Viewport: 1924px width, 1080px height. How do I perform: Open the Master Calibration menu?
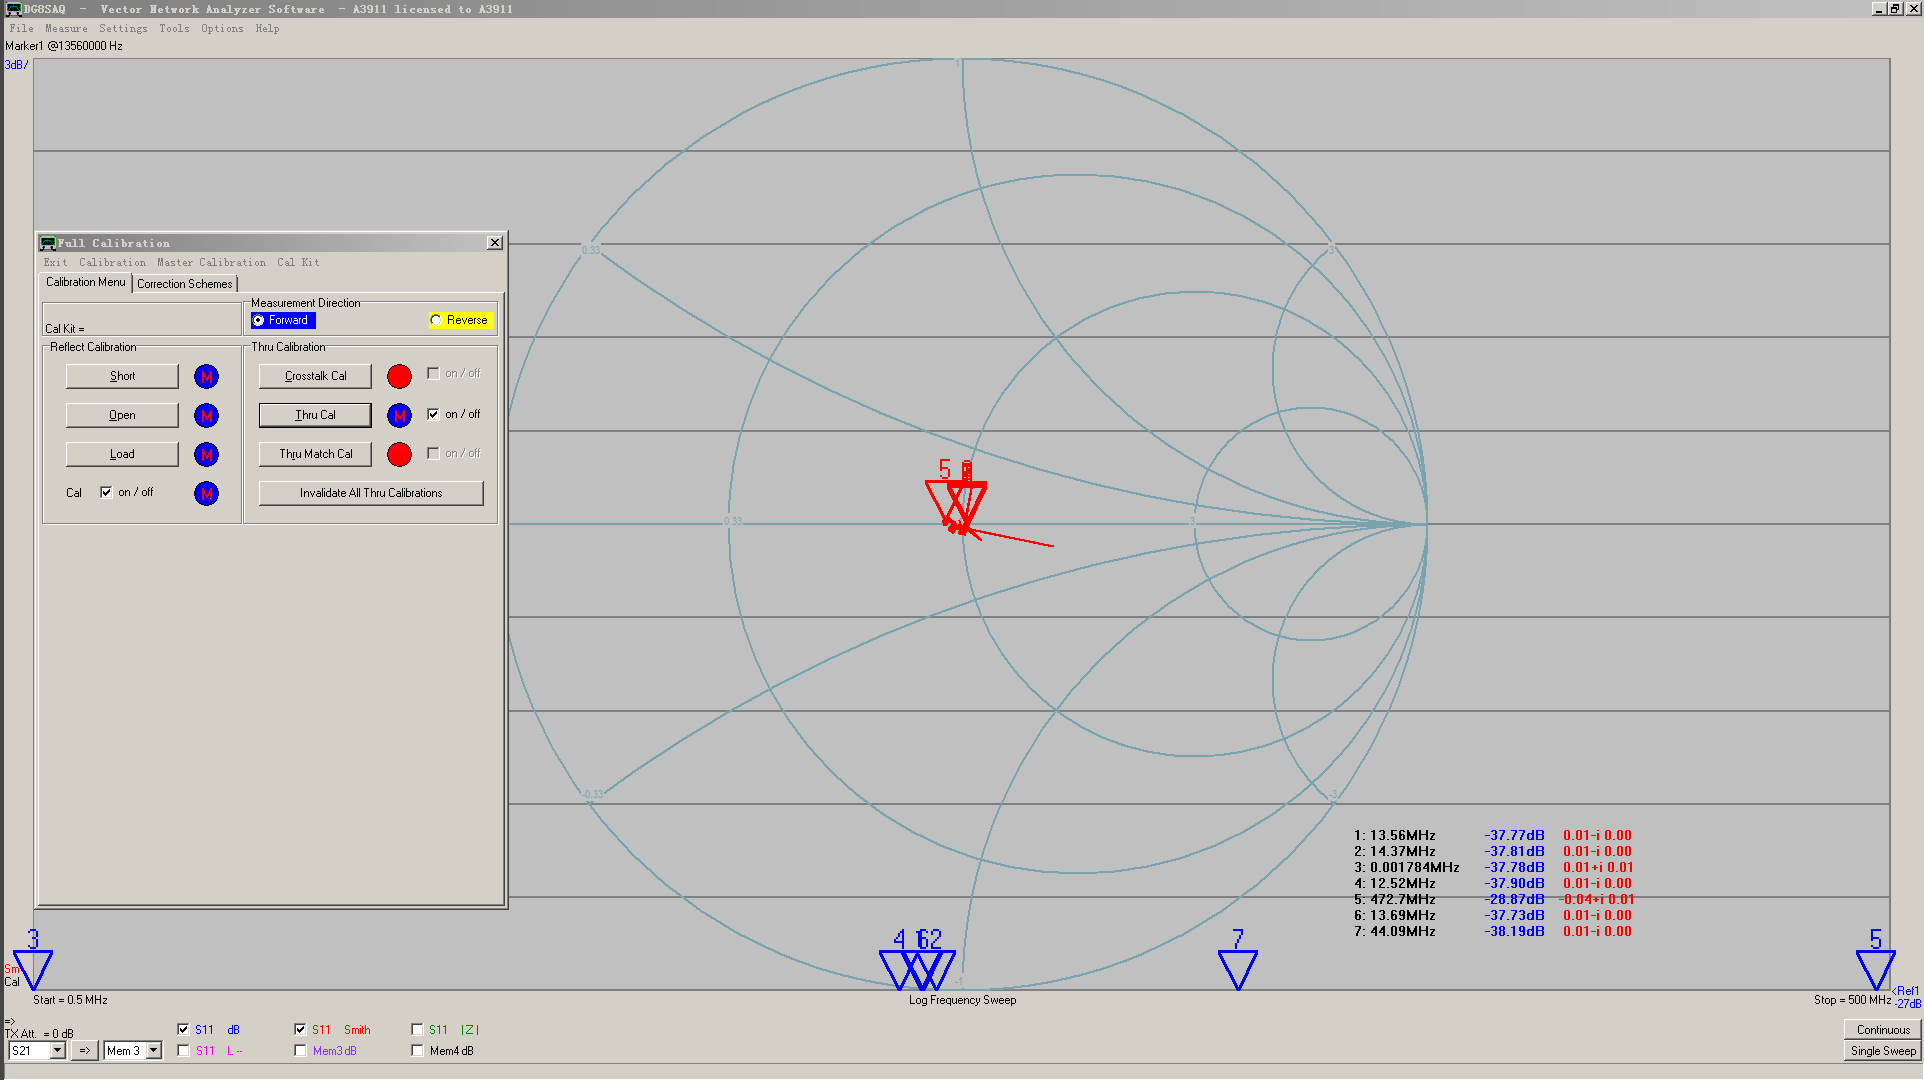tap(211, 262)
